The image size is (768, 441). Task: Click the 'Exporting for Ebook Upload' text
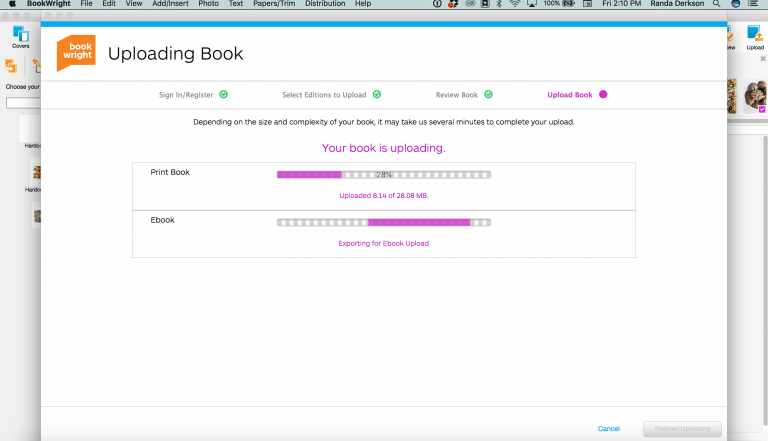coord(384,244)
